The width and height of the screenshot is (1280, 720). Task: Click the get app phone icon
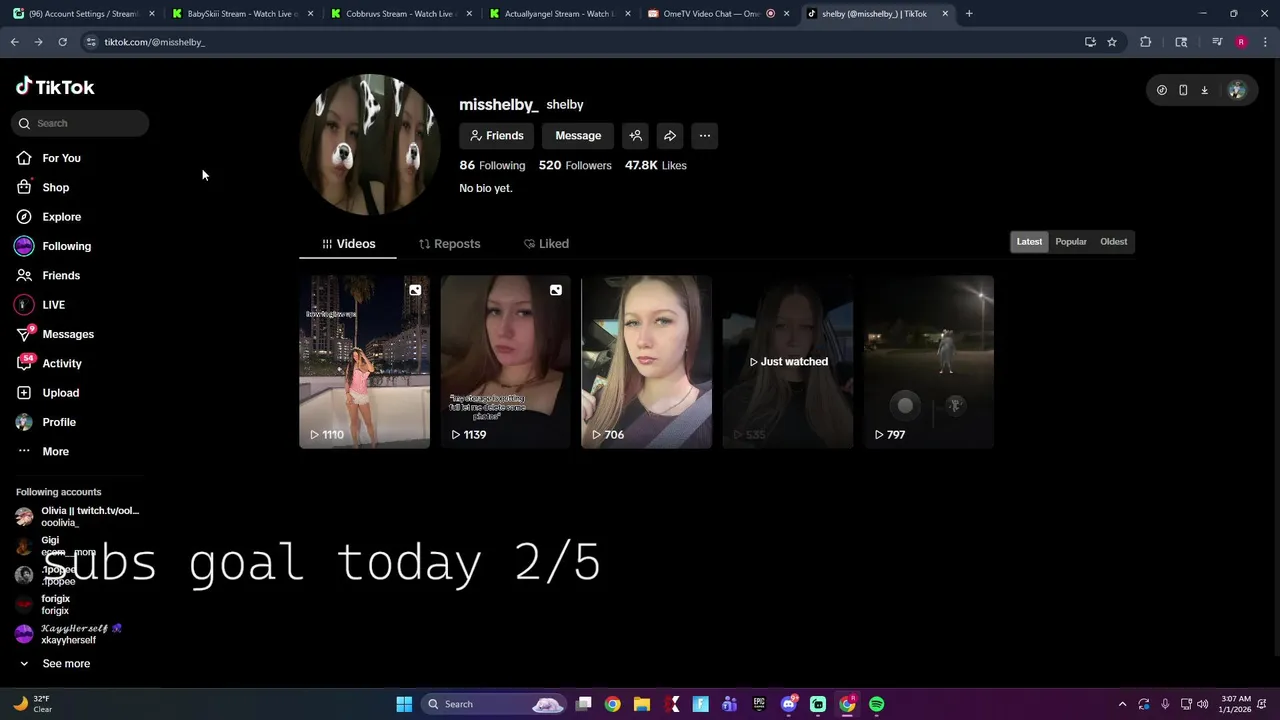[1183, 90]
